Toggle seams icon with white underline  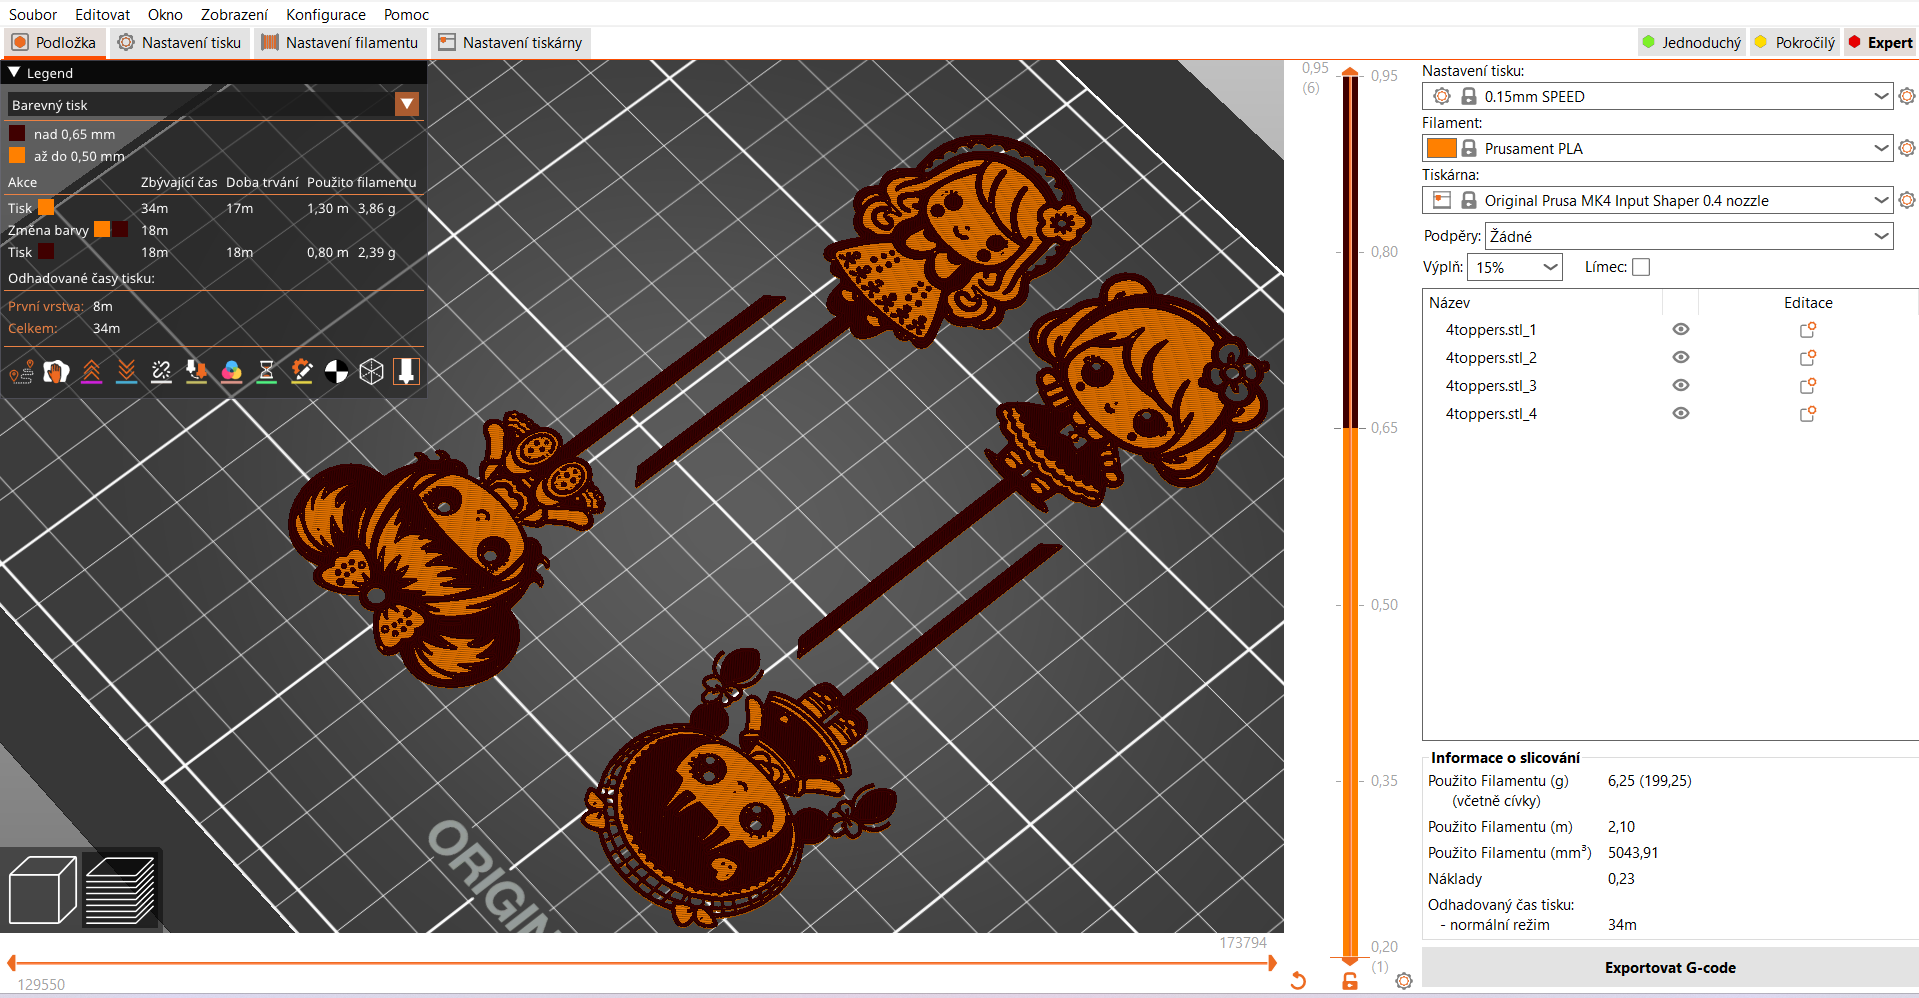[x=161, y=372]
